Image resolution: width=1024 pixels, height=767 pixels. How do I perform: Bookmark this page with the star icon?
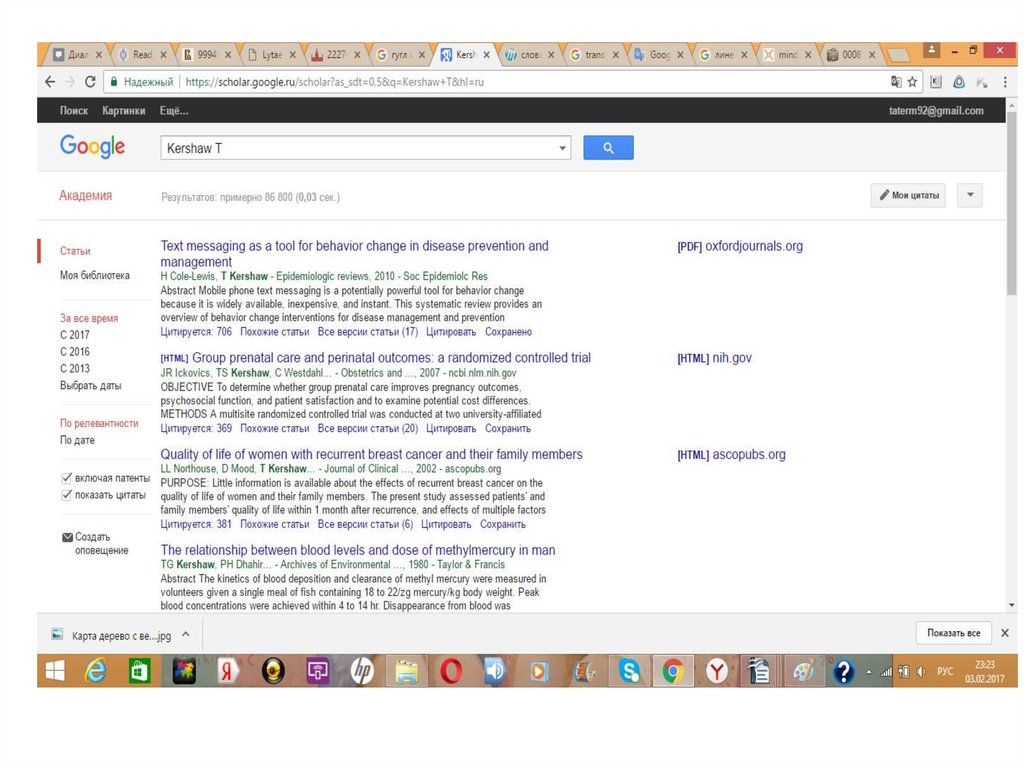(x=912, y=82)
